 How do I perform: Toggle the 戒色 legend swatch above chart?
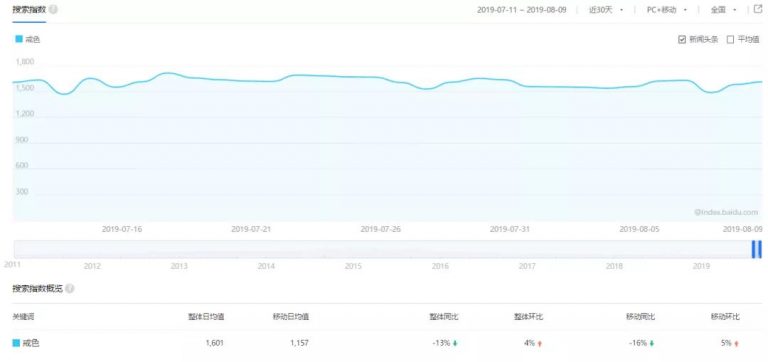(x=19, y=39)
